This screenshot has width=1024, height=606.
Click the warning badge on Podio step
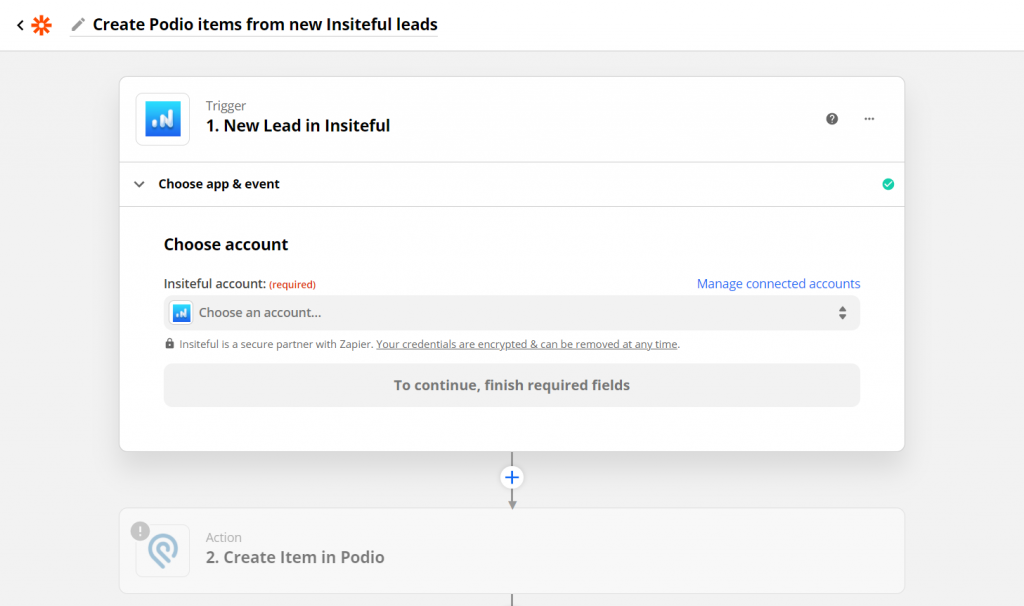(x=140, y=531)
